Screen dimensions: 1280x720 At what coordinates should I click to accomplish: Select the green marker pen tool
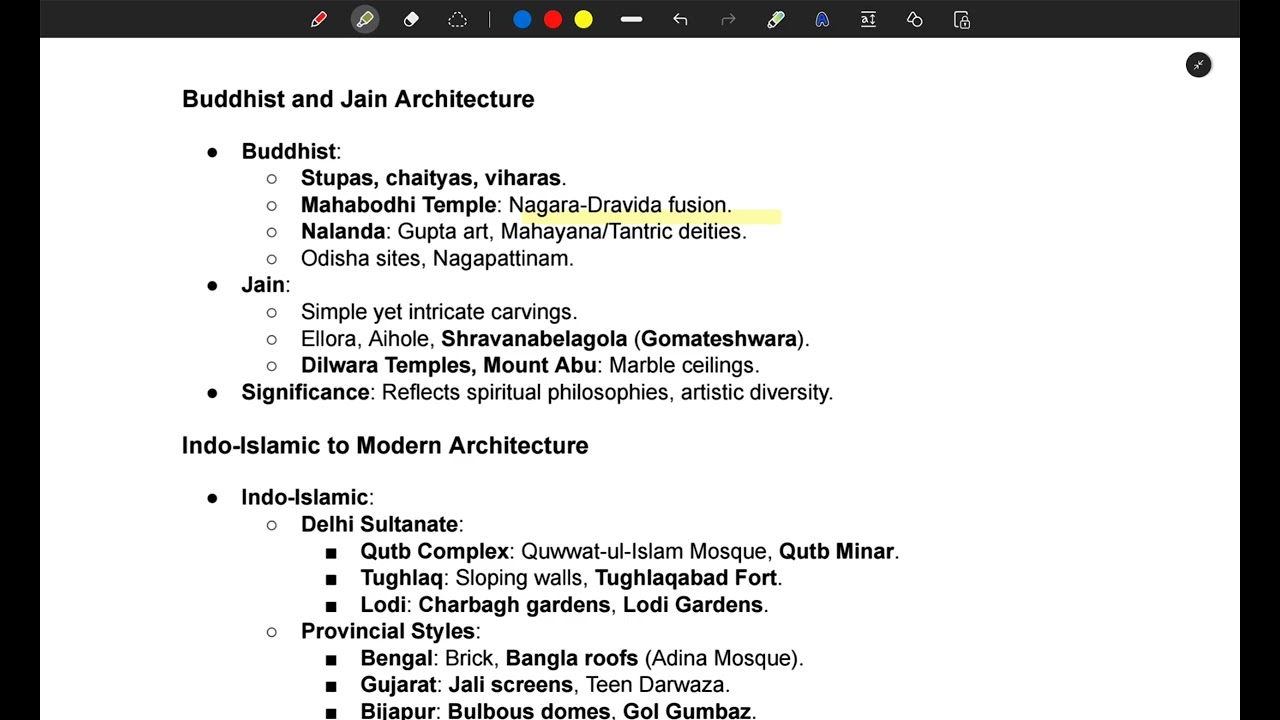click(x=776, y=19)
